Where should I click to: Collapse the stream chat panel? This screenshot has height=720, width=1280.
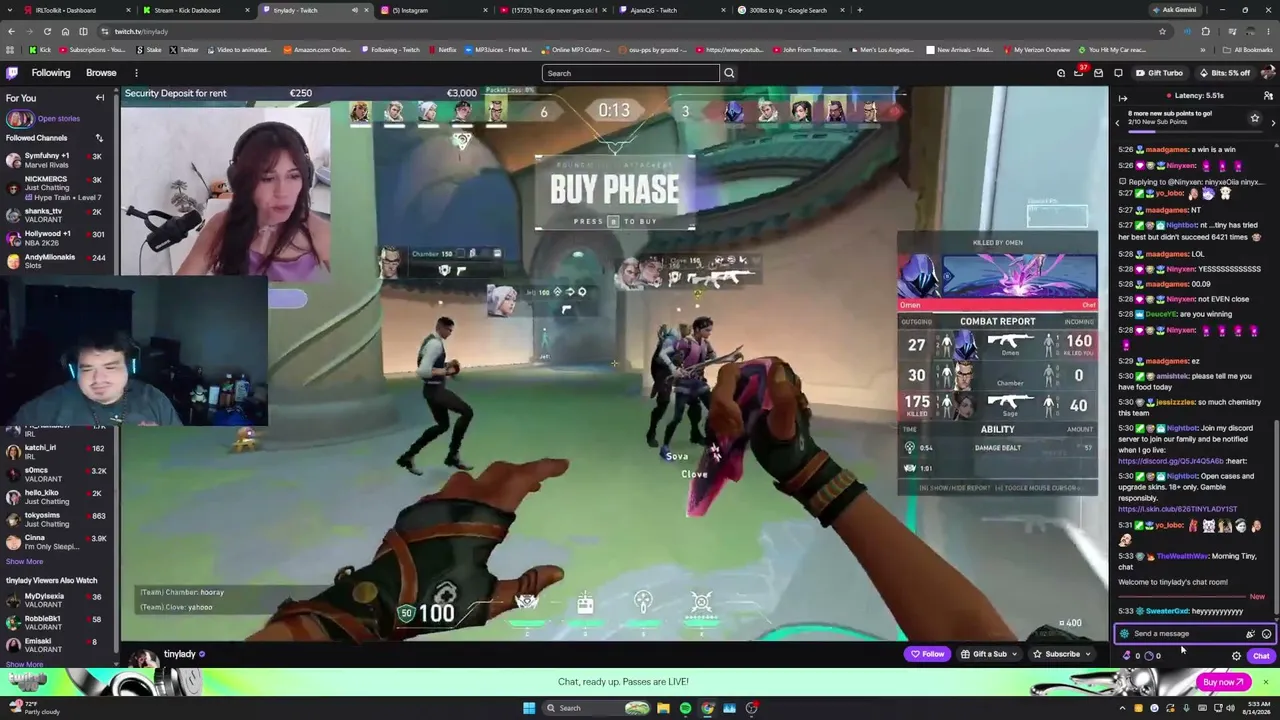tap(1123, 97)
